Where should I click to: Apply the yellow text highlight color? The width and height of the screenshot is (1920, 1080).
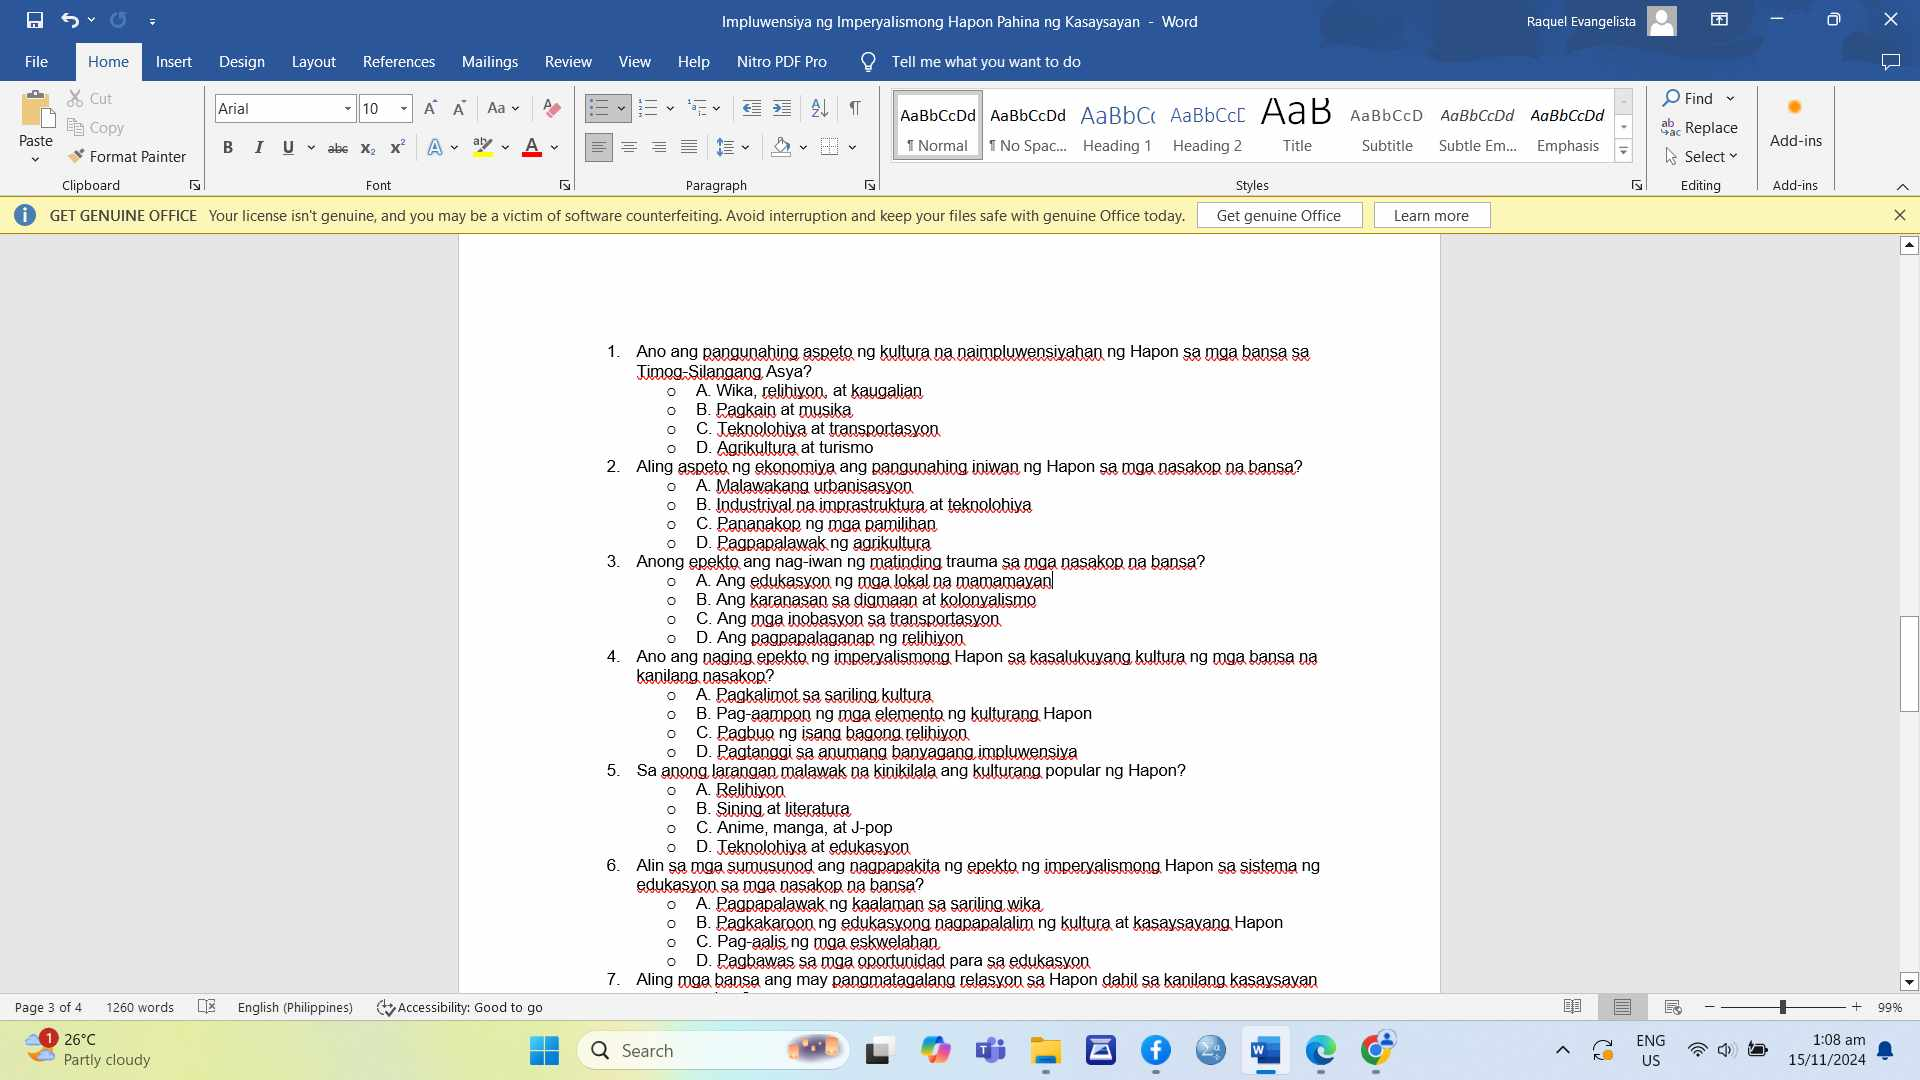click(483, 148)
